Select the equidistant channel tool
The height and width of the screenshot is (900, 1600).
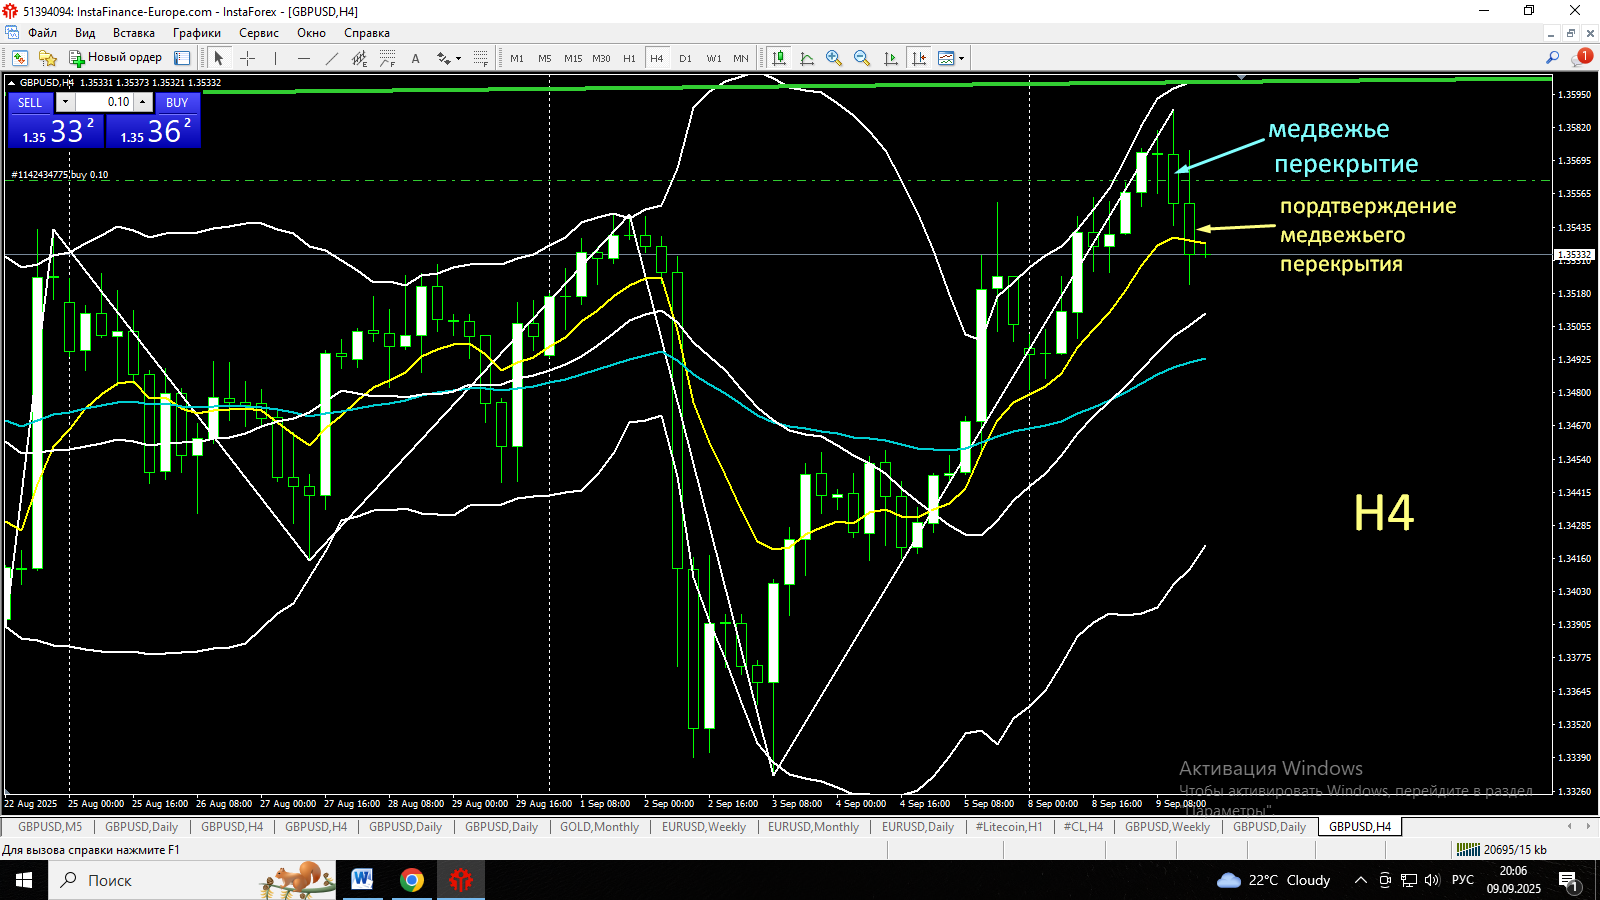pyautogui.click(x=360, y=58)
